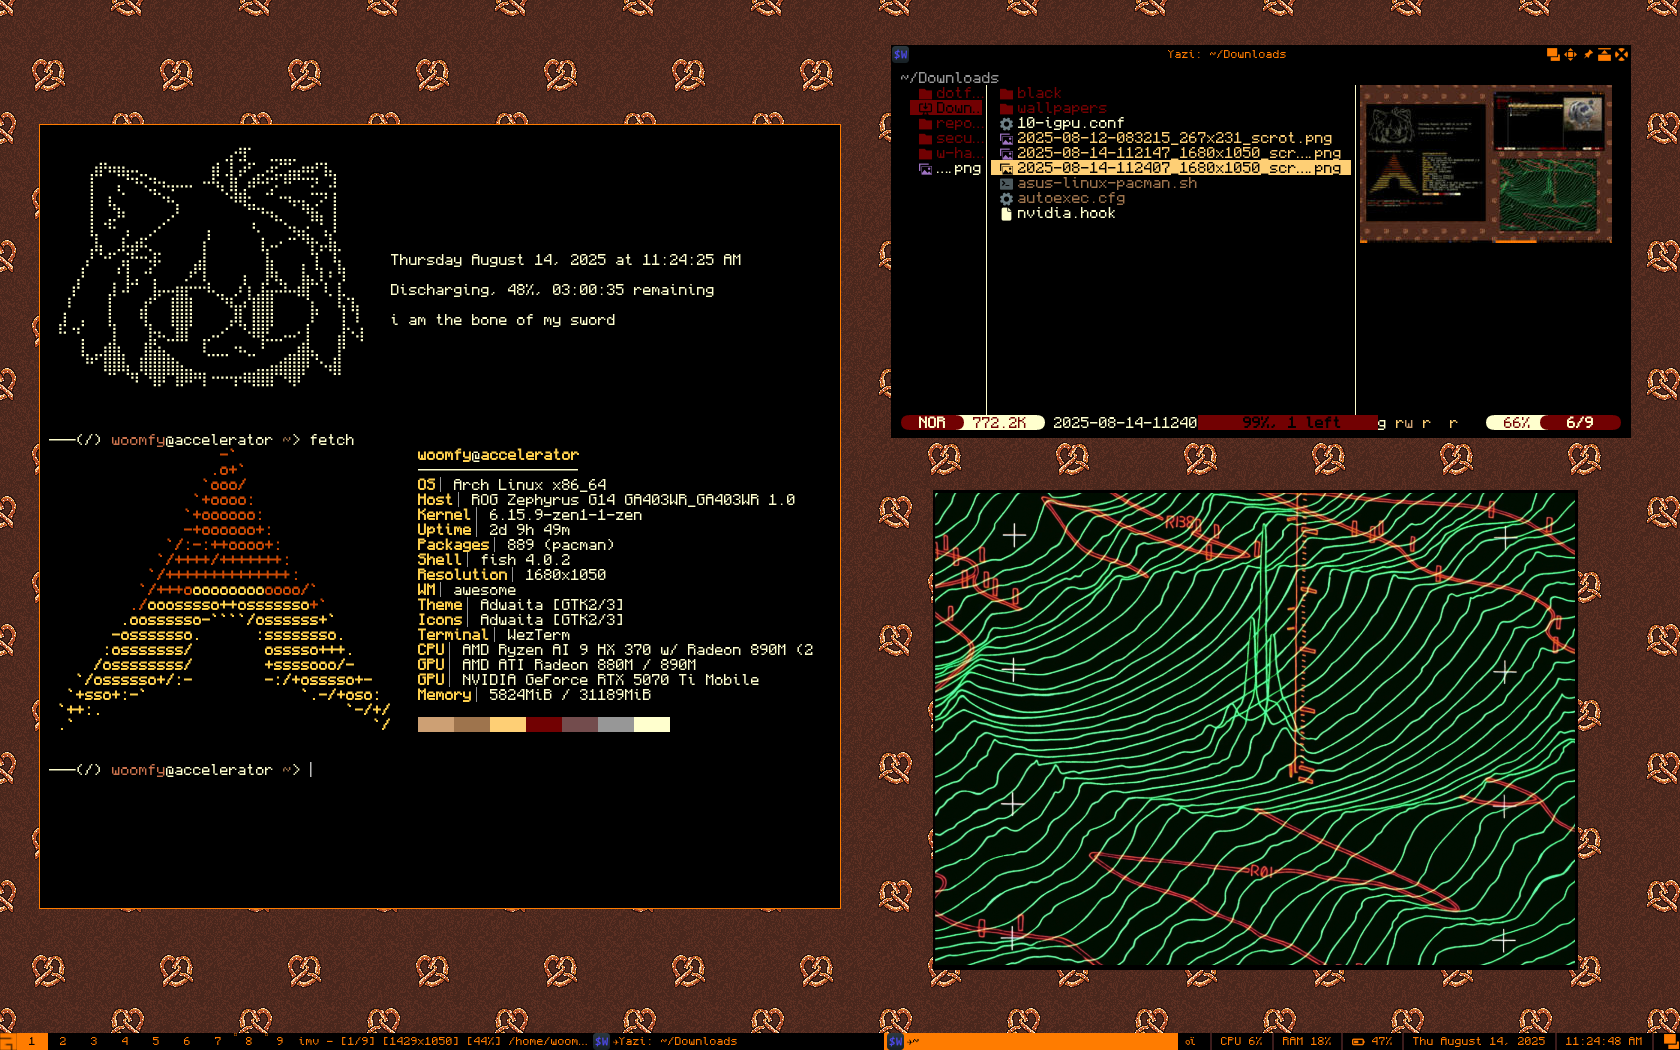Click the layout icon at taskbar's right corner

pyautogui.click(x=1671, y=1041)
